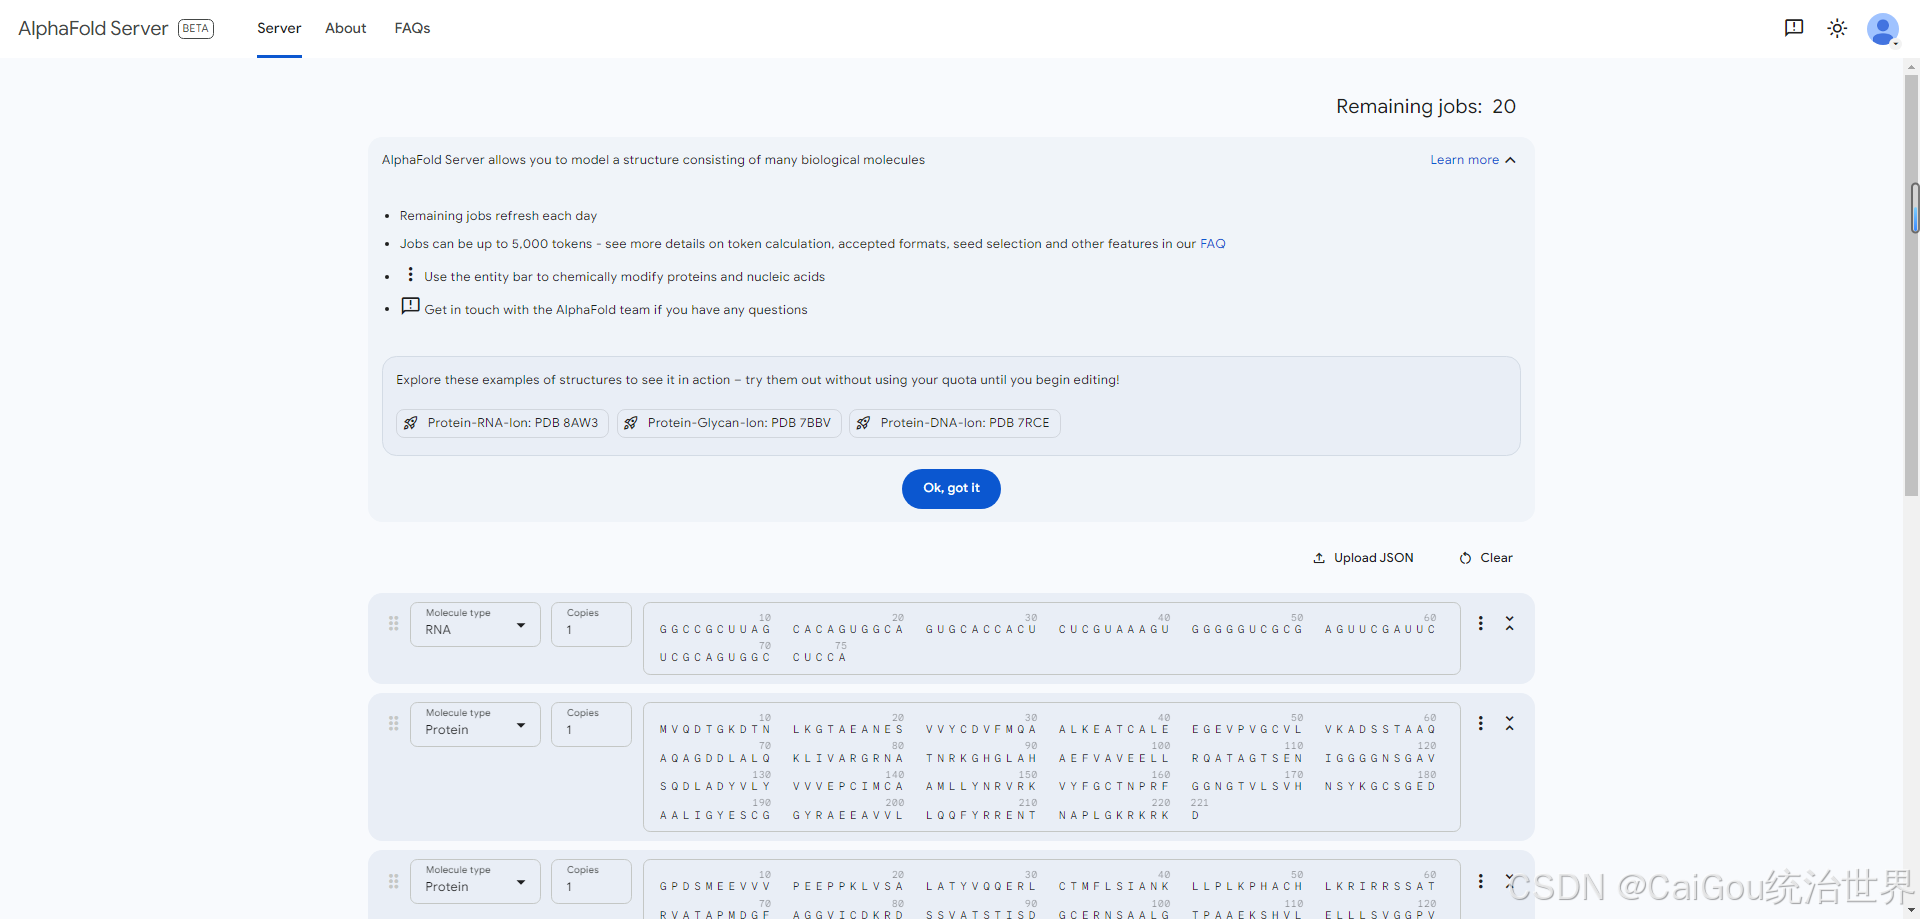Open the feedback icon in header
The height and width of the screenshot is (919, 1920).
pyautogui.click(x=1794, y=28)
